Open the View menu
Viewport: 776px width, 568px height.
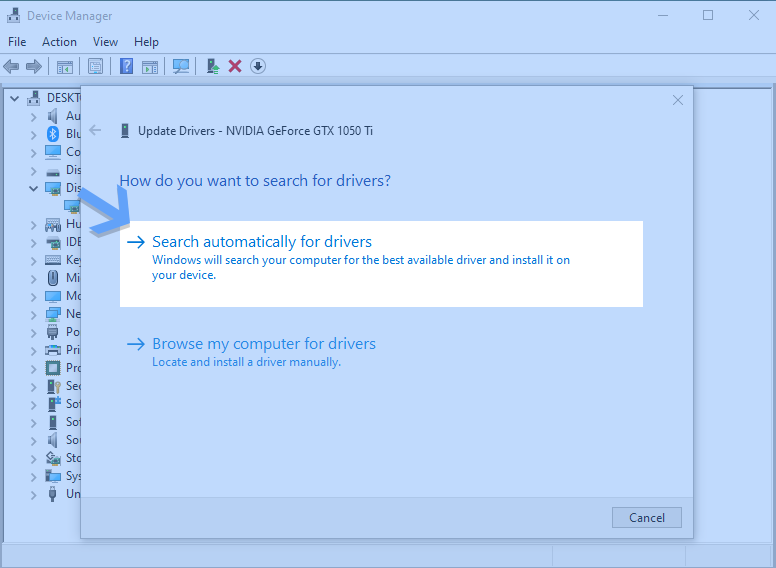click(x=105, y=42)
